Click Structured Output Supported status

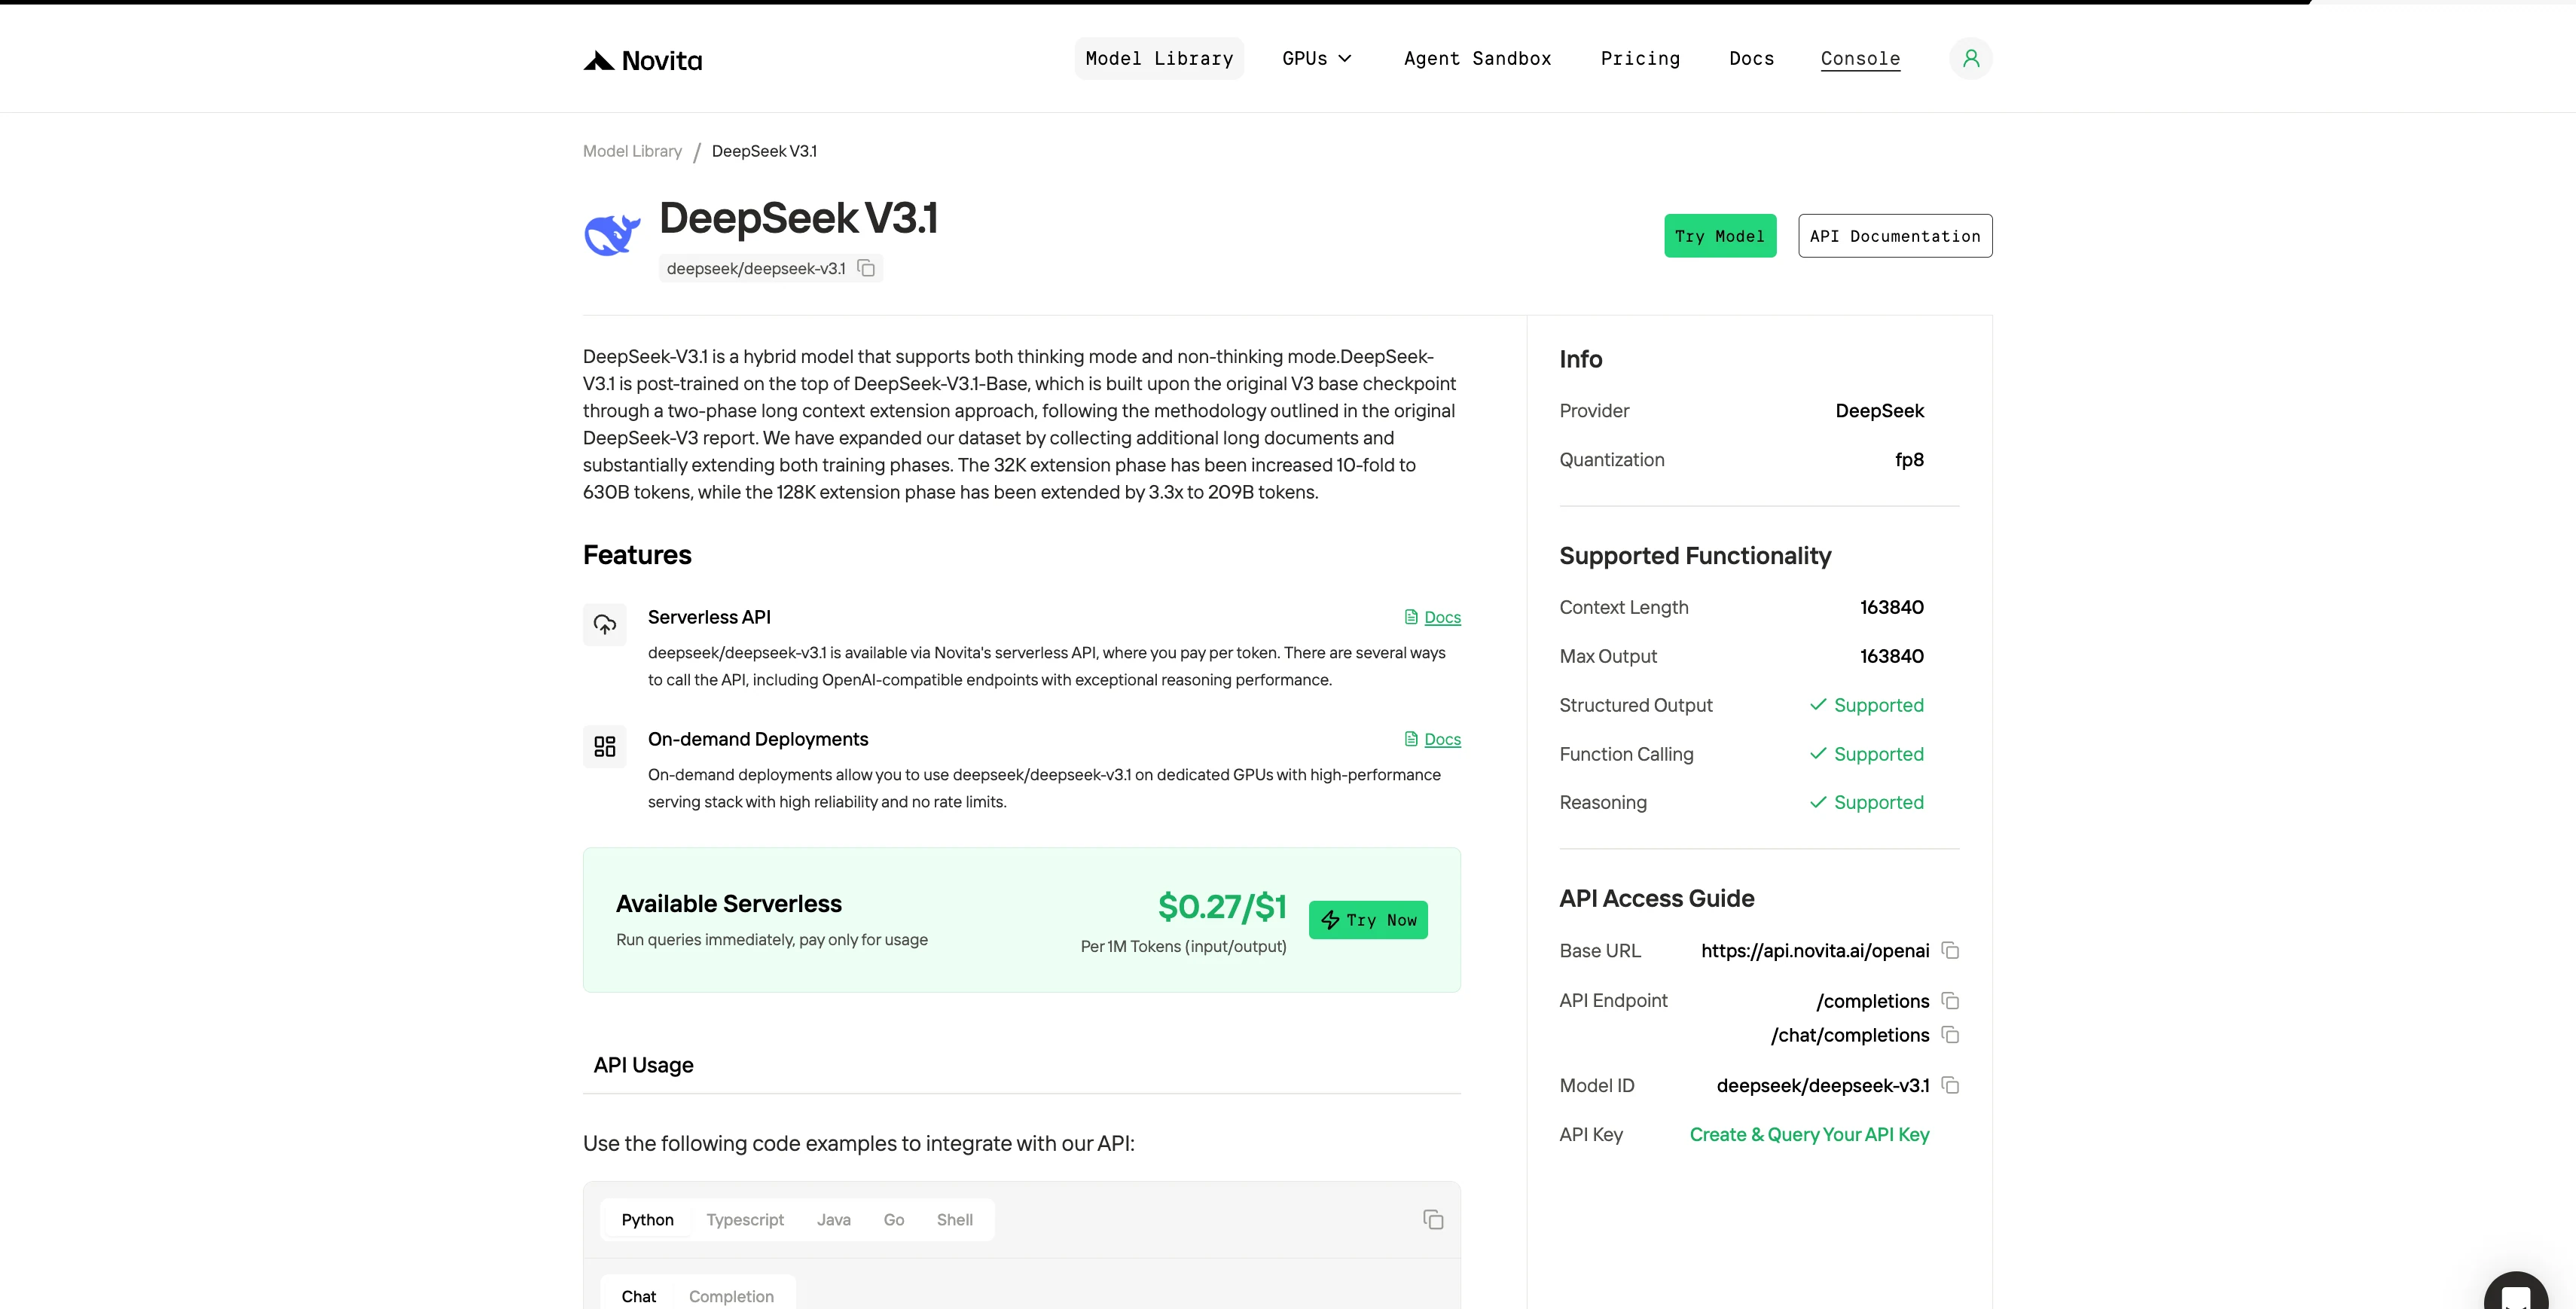point(1866,705)
